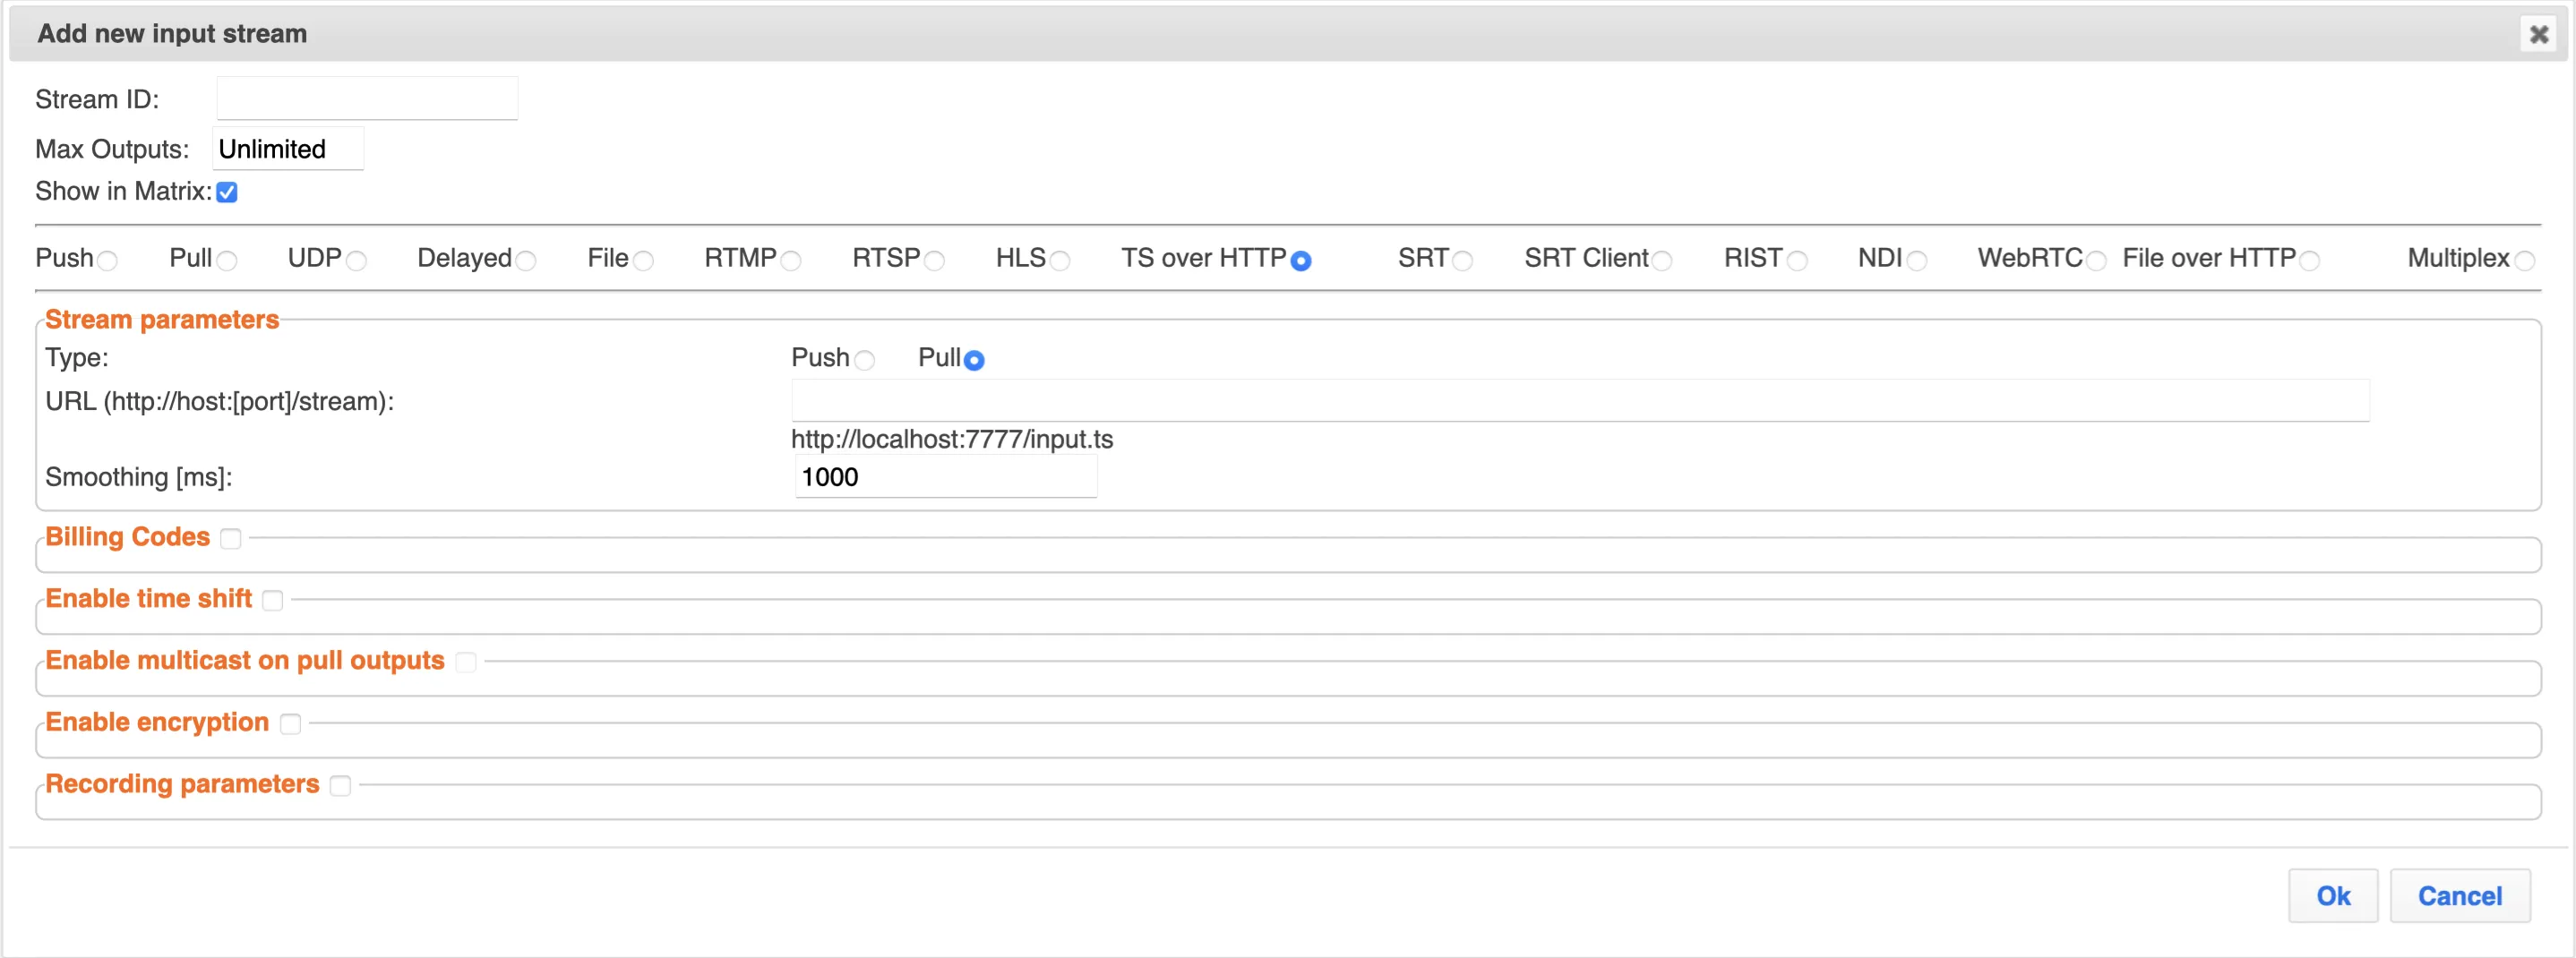This screenshot has width=2576, height=958.
Task: Choose the SRT input radio button
Action: point(1462,261)
